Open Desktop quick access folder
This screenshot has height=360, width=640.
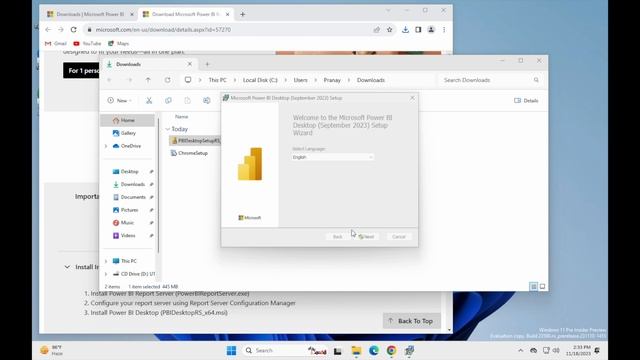(129, 171)
